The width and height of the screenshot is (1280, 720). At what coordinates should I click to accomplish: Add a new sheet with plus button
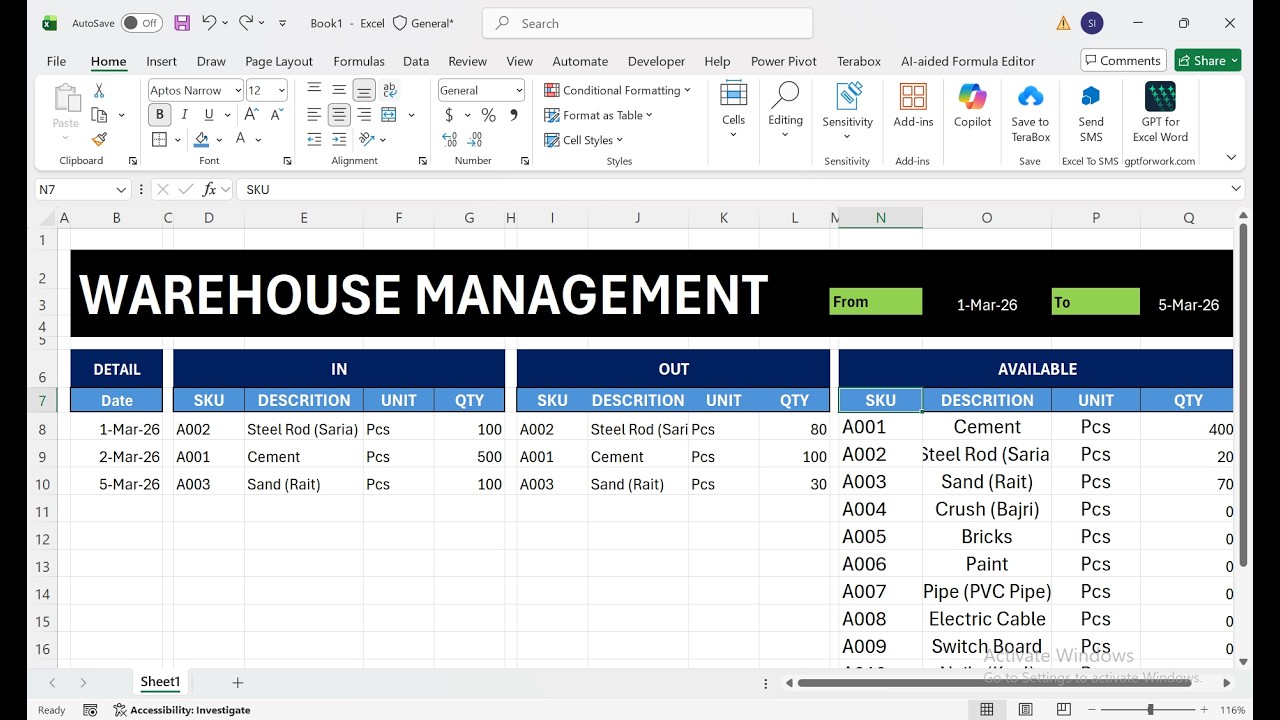[238, 682]
